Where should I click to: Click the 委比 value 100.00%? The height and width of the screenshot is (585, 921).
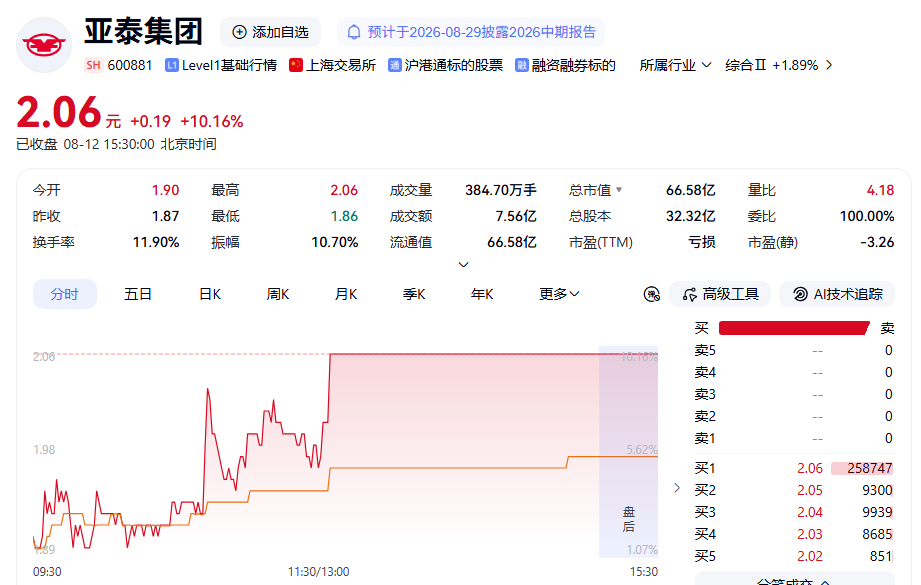[x=866, y=216]
